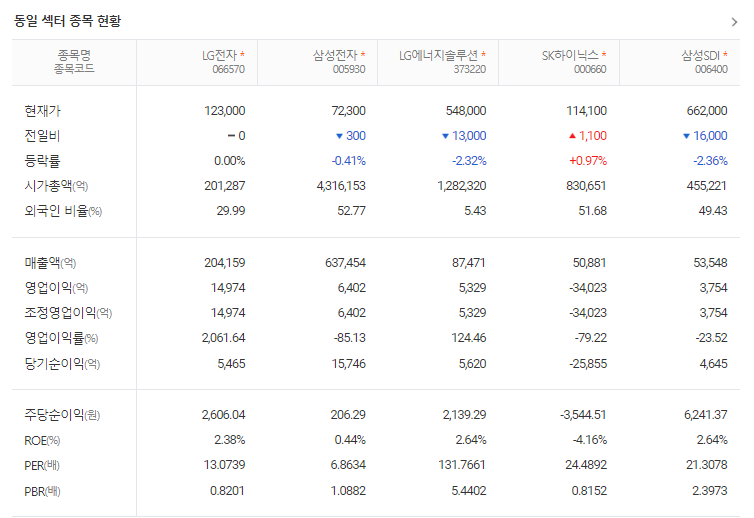Click ROE value 0.44%
The height and width of the screenshot is (518, 754).
[350, 440]
